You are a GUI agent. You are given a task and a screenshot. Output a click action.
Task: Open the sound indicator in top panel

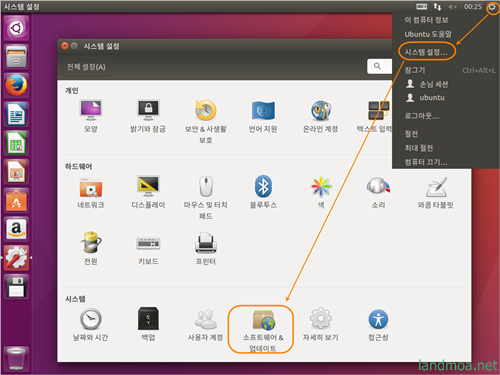click(452, 7)
